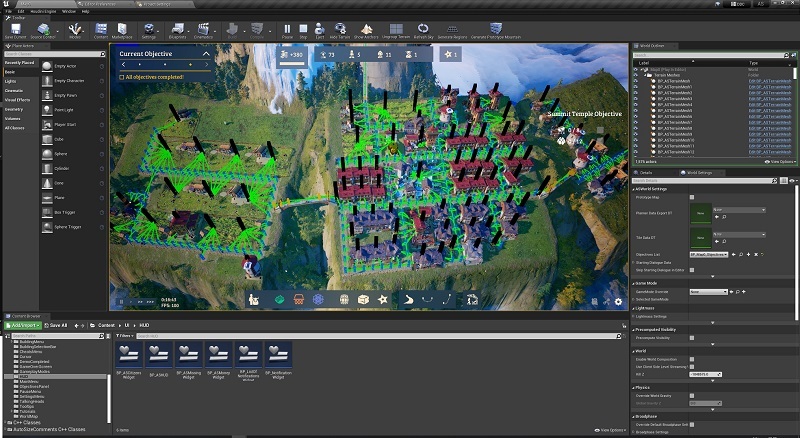Screen dimensions: 800x438
Task: Select Empty Character in Place Actors
Action: (73, 81)
